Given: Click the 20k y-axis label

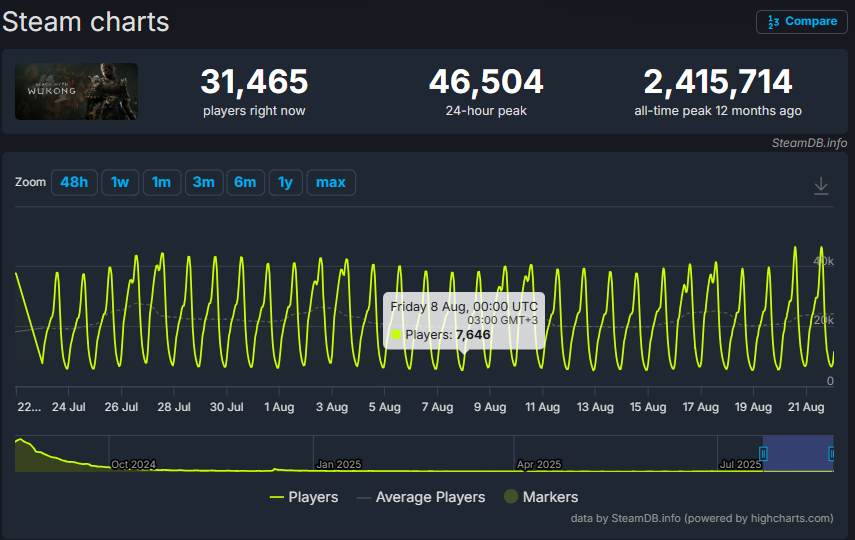Looking at the screenshot, I should 823,320.
